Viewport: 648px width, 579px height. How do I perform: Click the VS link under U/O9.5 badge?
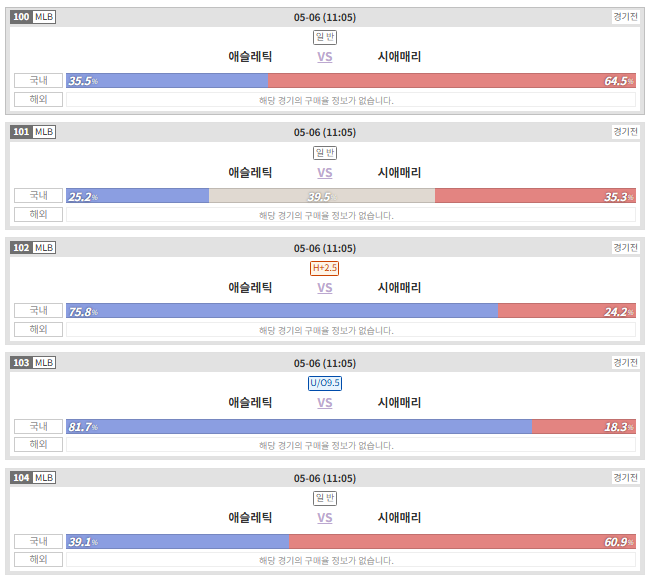click(x=324, y=403)
